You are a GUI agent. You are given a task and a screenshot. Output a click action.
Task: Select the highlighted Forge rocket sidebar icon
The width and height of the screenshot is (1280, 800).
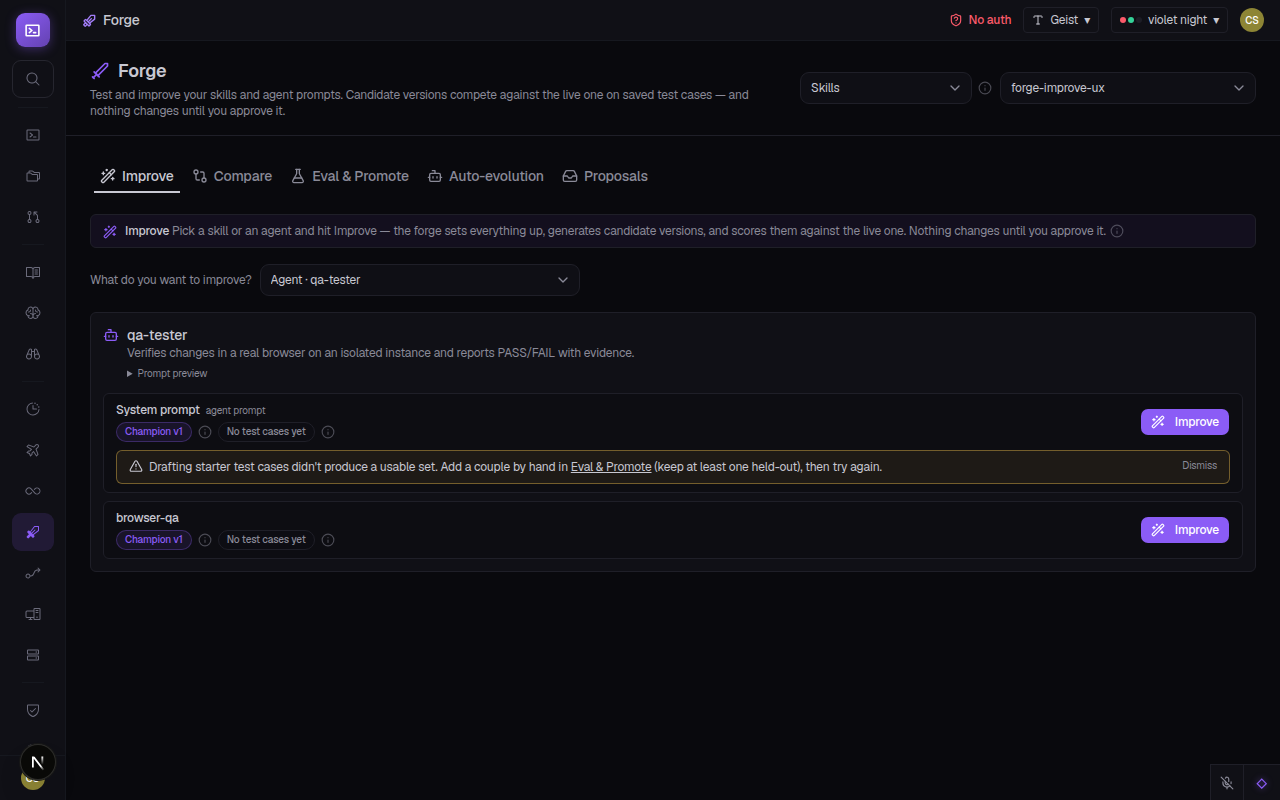click(x=33, y=532)
